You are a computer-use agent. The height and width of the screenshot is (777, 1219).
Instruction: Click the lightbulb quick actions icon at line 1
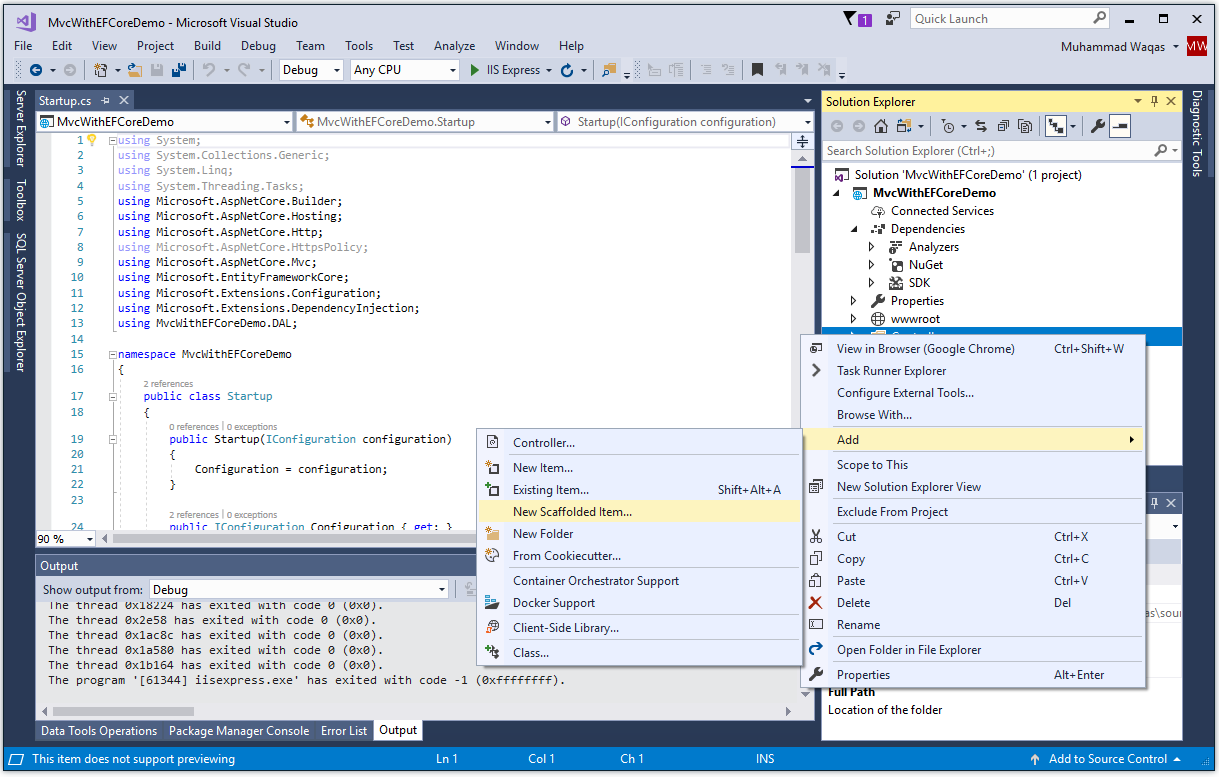point(91,140)
